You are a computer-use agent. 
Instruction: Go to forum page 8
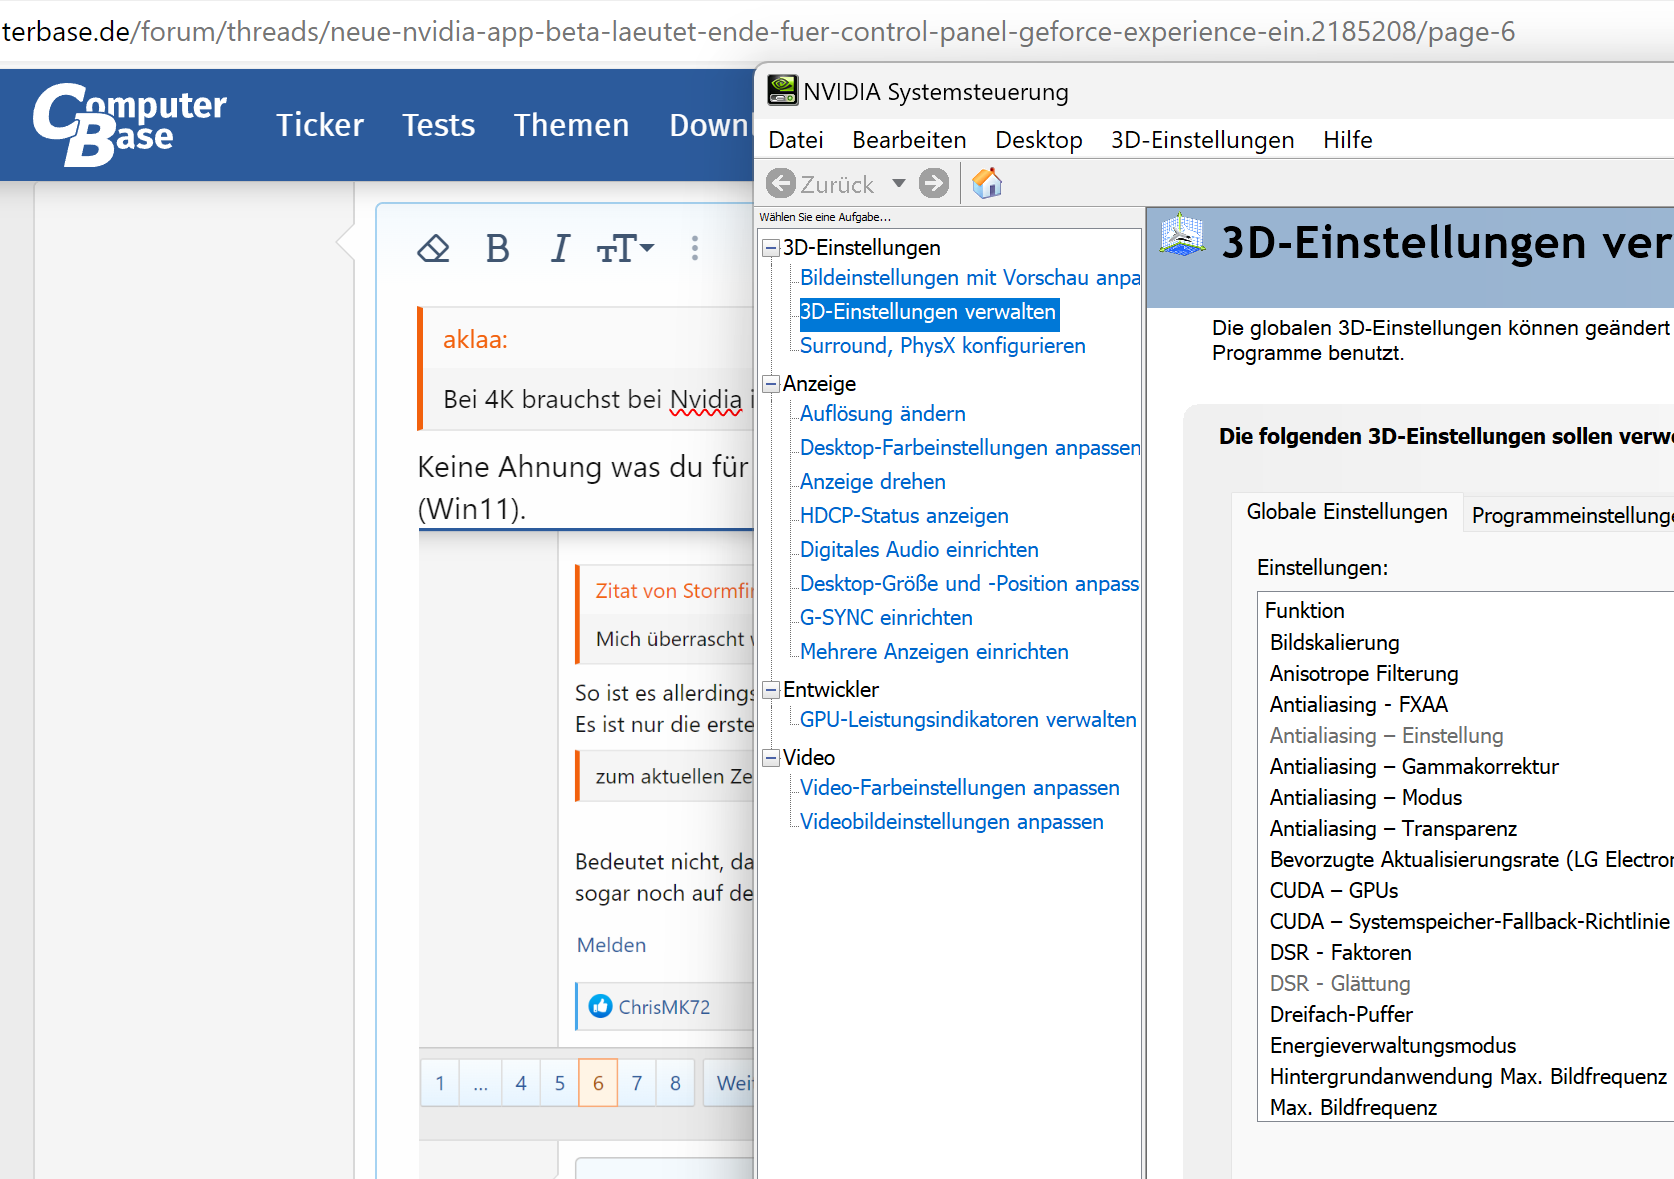pyautogui.click(x=675, y=1083)
